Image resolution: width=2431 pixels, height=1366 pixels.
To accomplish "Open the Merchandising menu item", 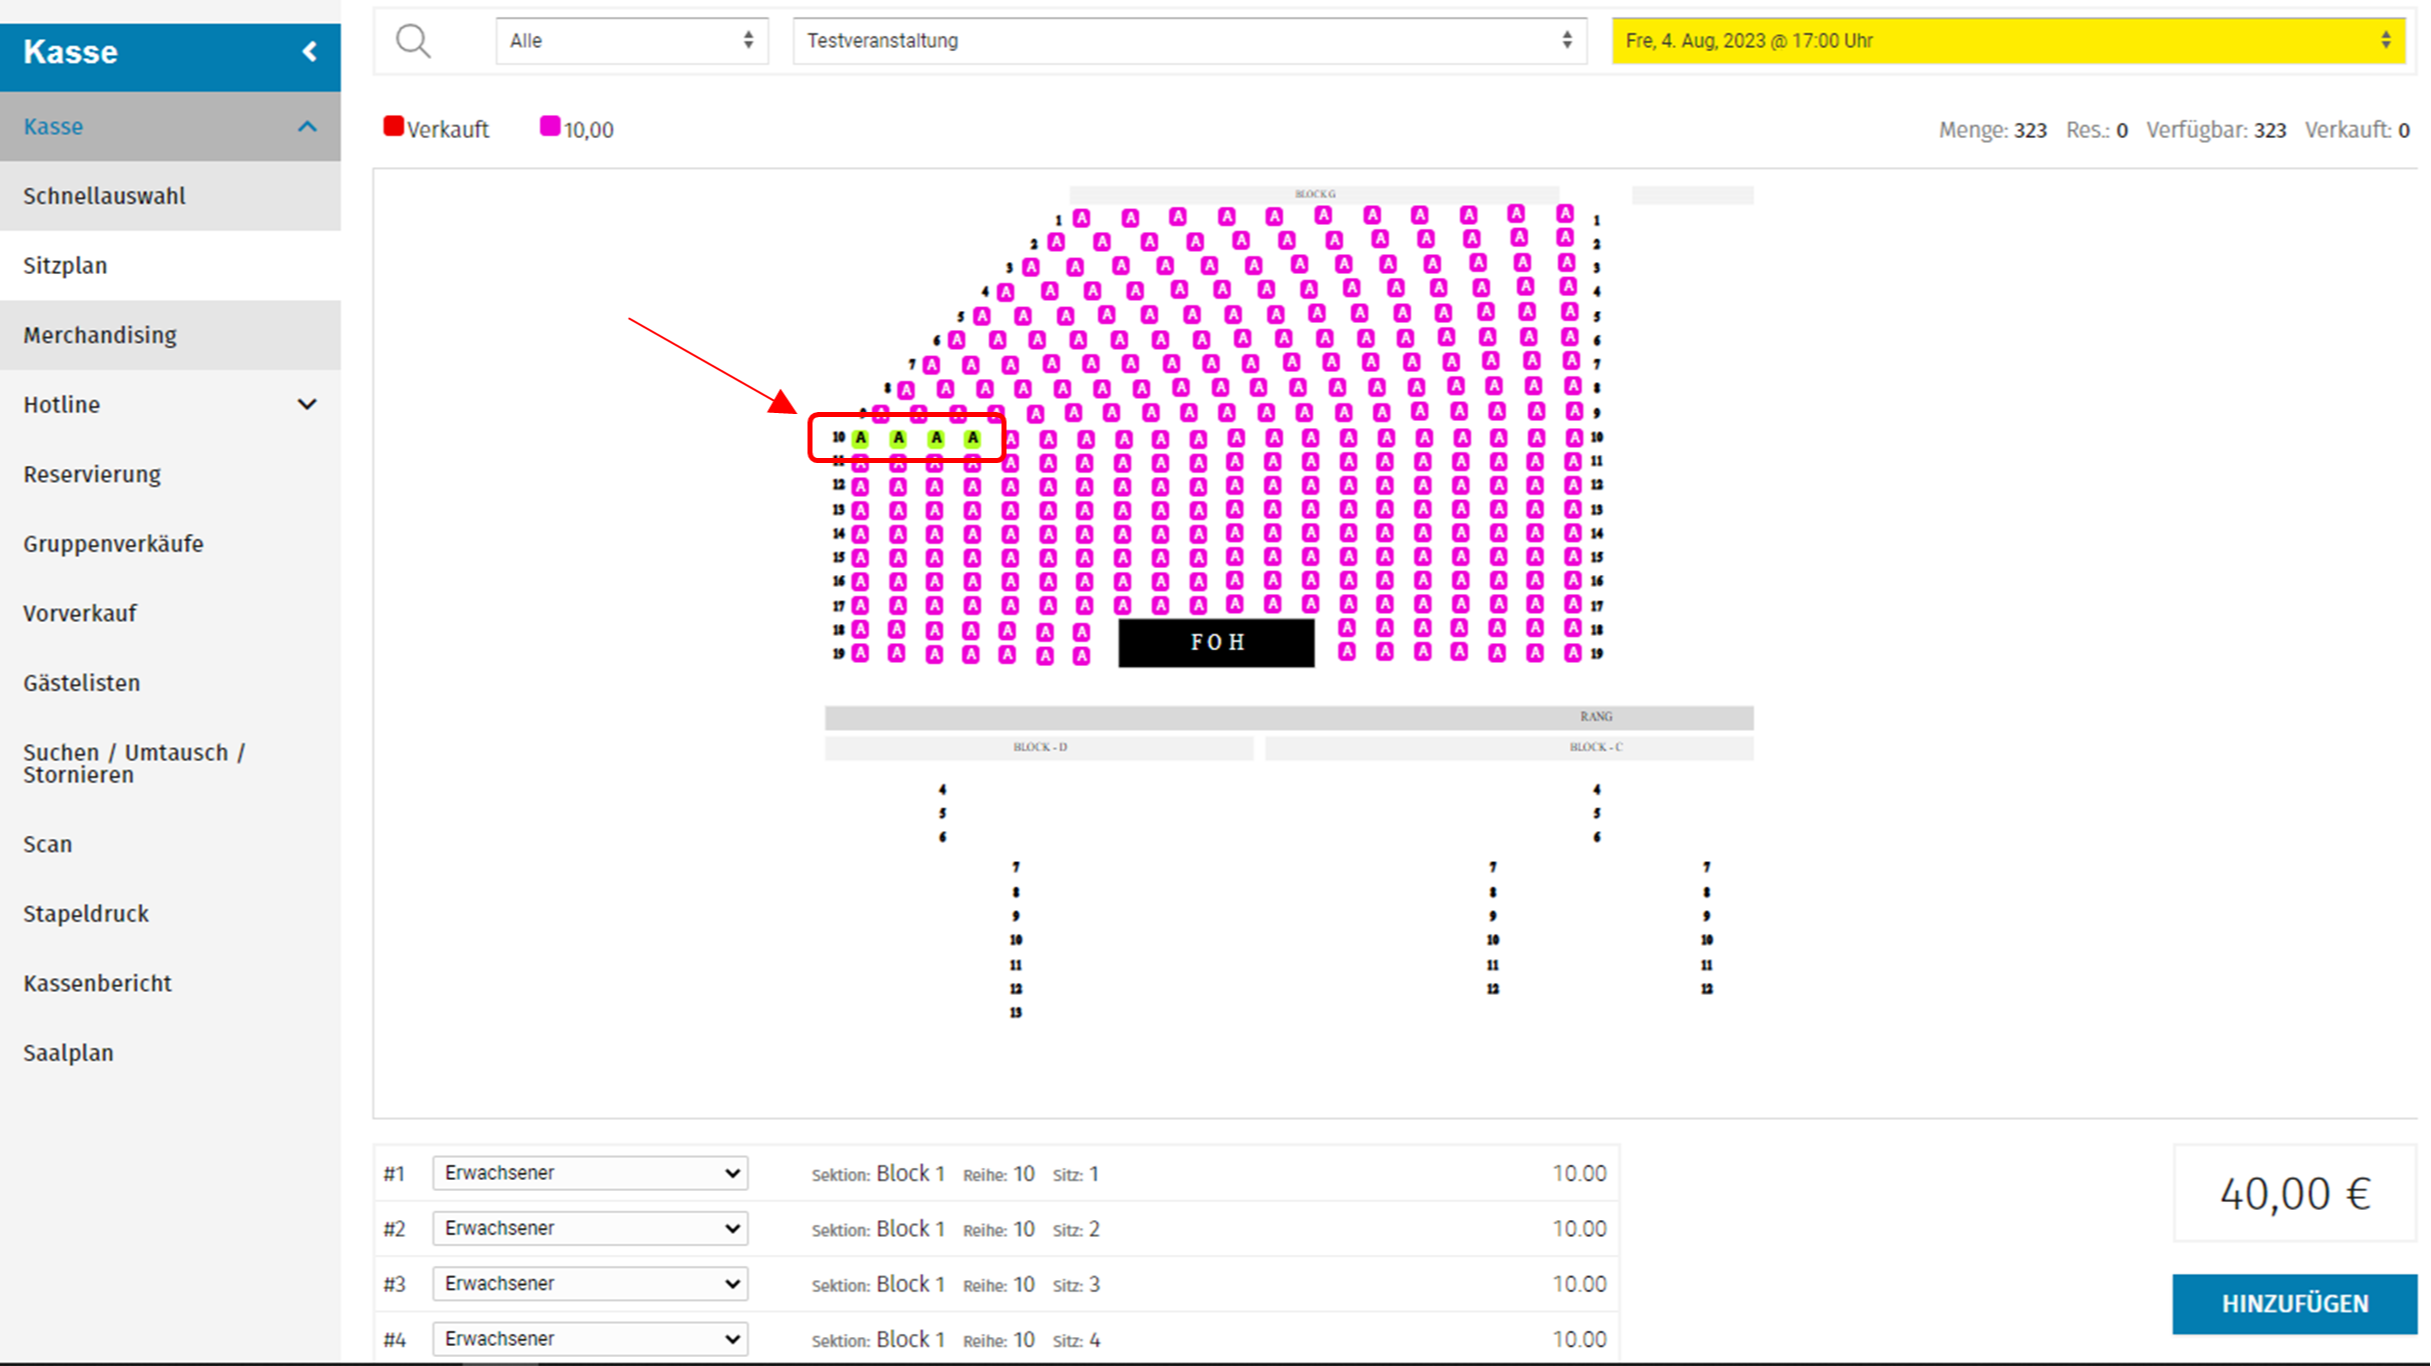I will 100,335.
